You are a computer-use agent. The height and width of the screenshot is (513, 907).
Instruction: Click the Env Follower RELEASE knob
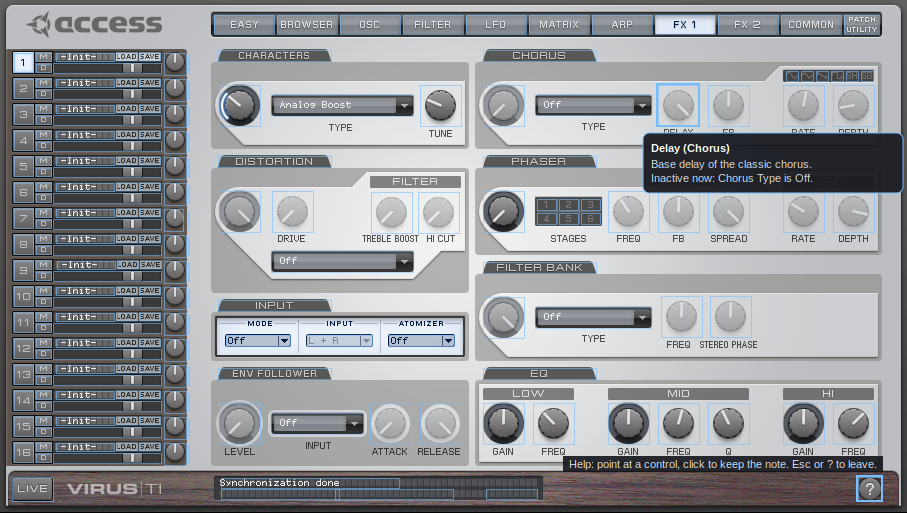pyautogui.click(x=440, y=424)
